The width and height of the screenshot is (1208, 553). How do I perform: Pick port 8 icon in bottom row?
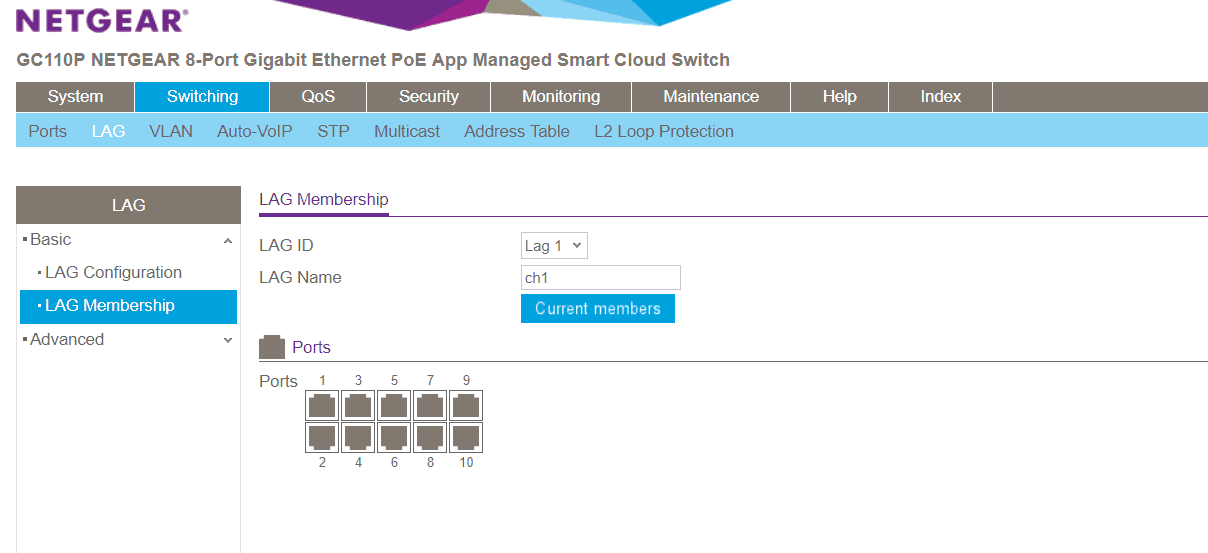click(430, 437)
